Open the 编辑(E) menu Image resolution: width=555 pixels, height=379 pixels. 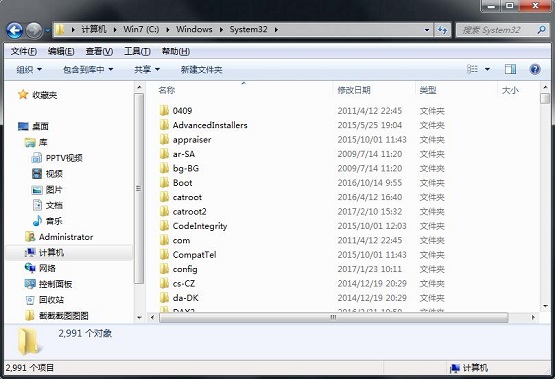pos(61,52)
